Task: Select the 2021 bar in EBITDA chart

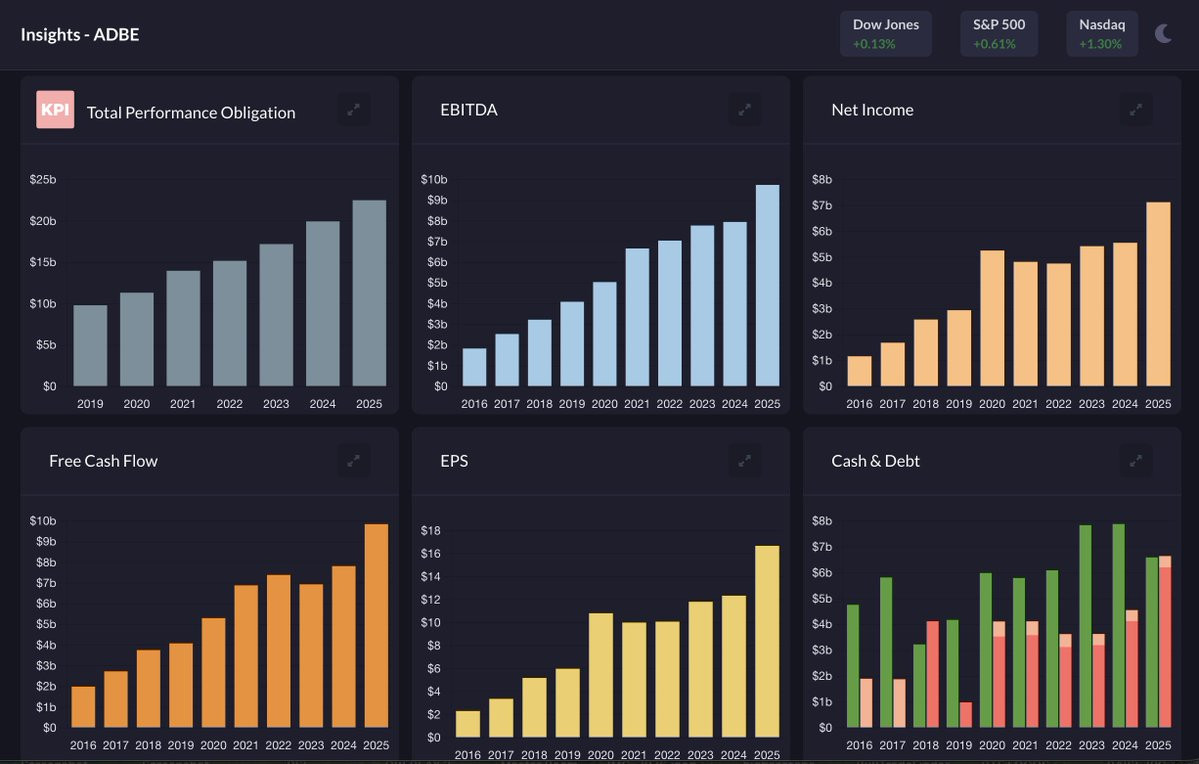Action: coord(637,317)
